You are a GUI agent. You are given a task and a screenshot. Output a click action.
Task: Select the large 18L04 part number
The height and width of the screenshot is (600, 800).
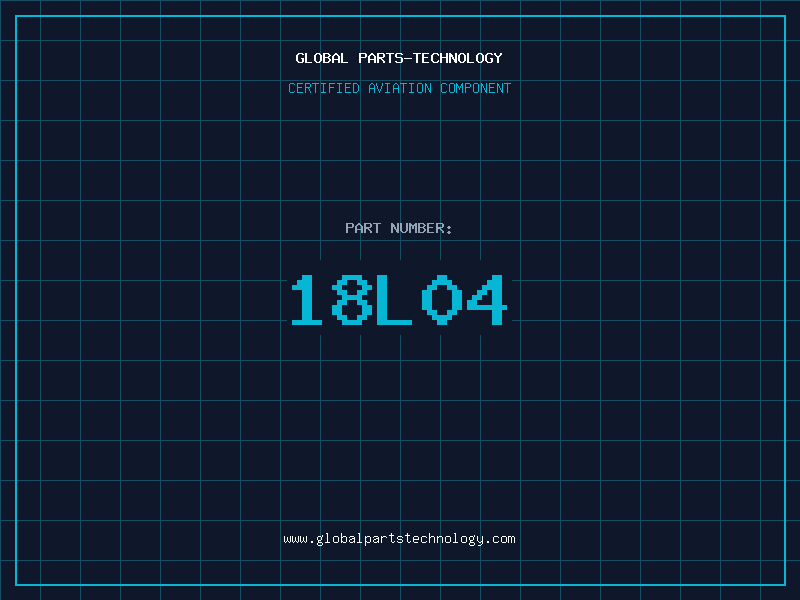pos(399,300)
